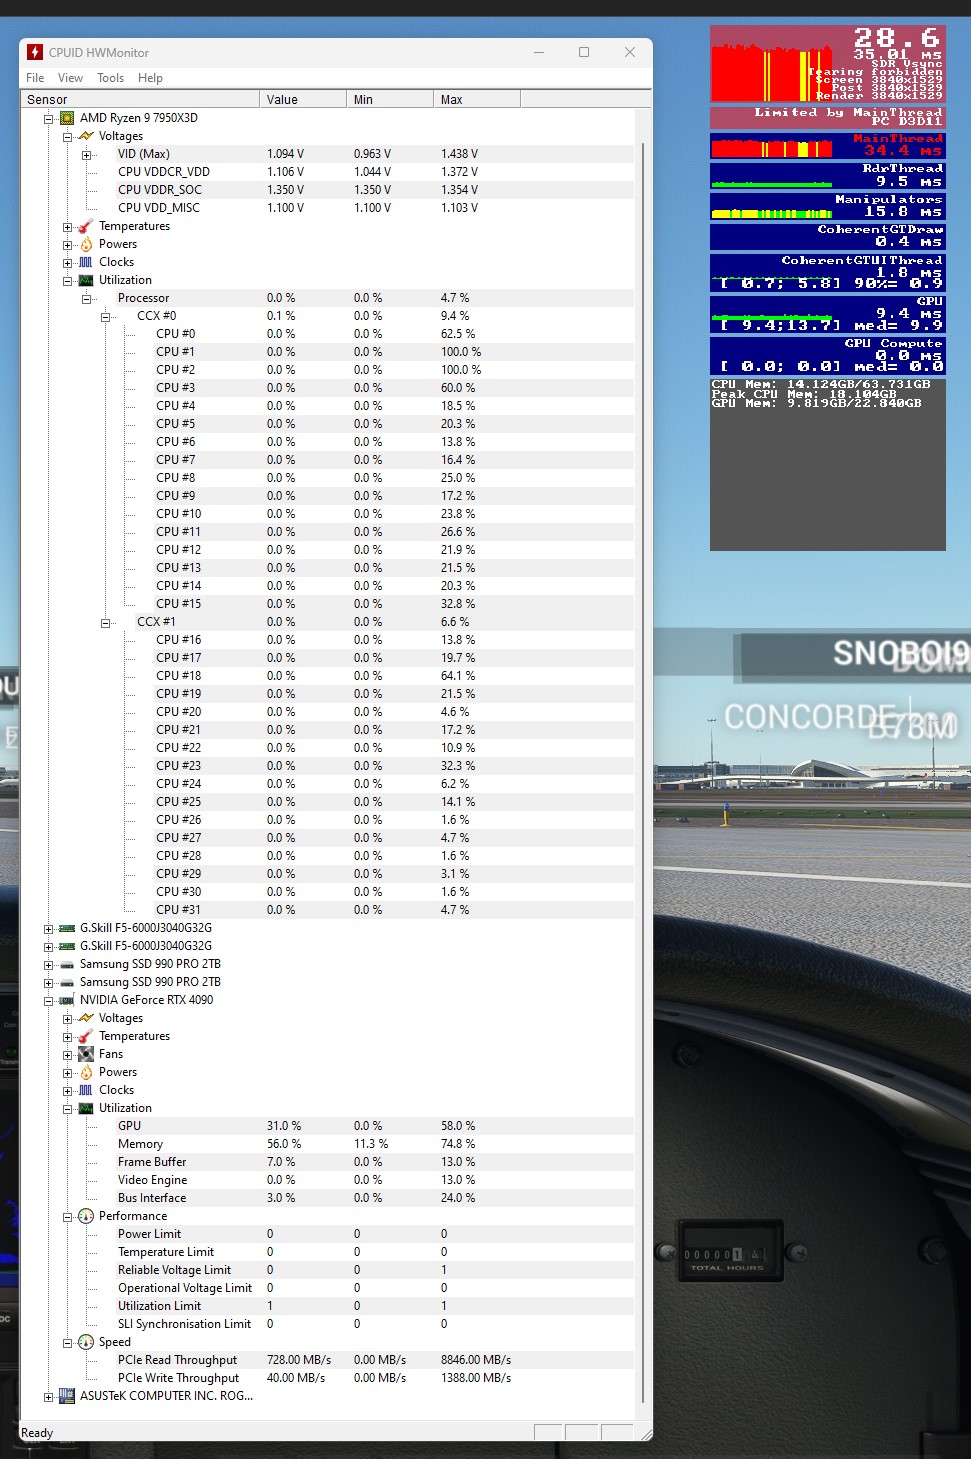Screen dimensions: 971x1459
Task: Click the Min column header
Action: tap(390, 100)
